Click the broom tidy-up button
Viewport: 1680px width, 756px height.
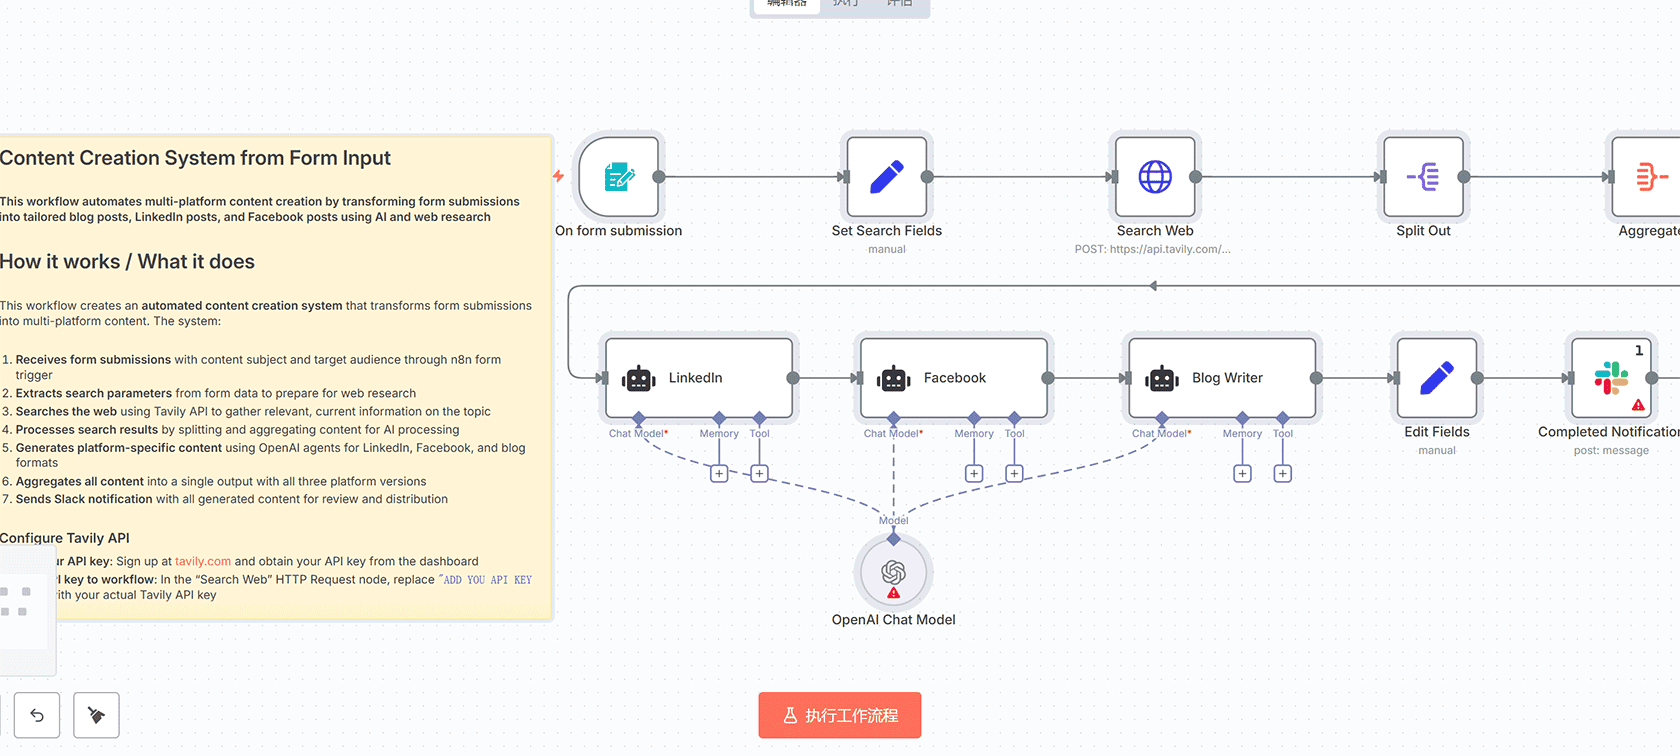[97, 715]
